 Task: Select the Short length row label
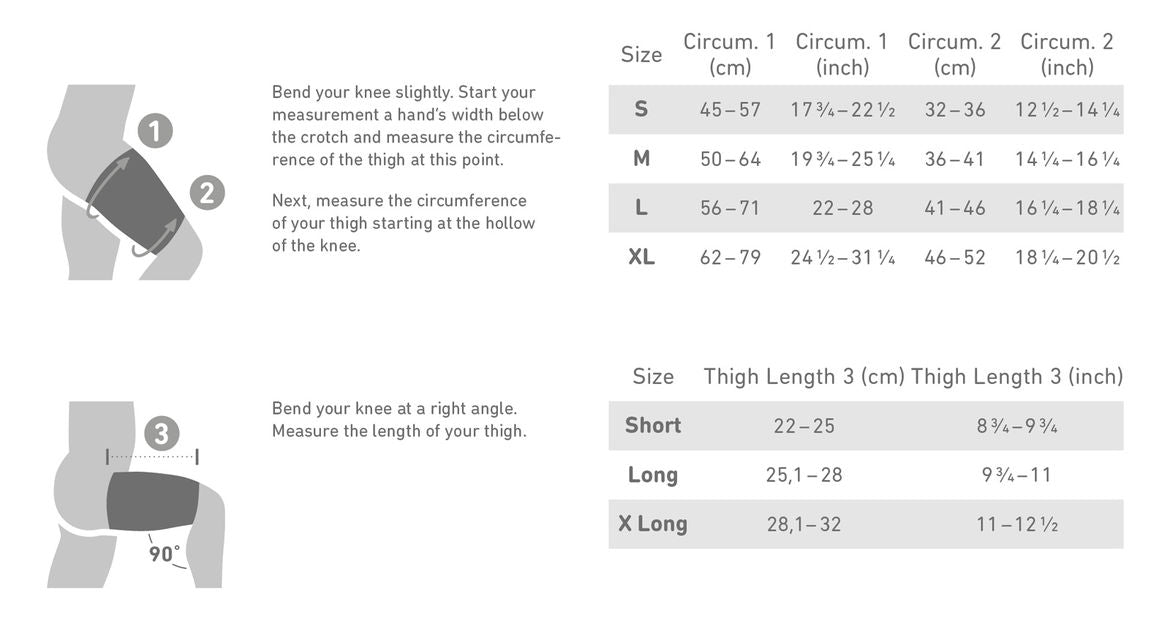[x=653, y=425]
